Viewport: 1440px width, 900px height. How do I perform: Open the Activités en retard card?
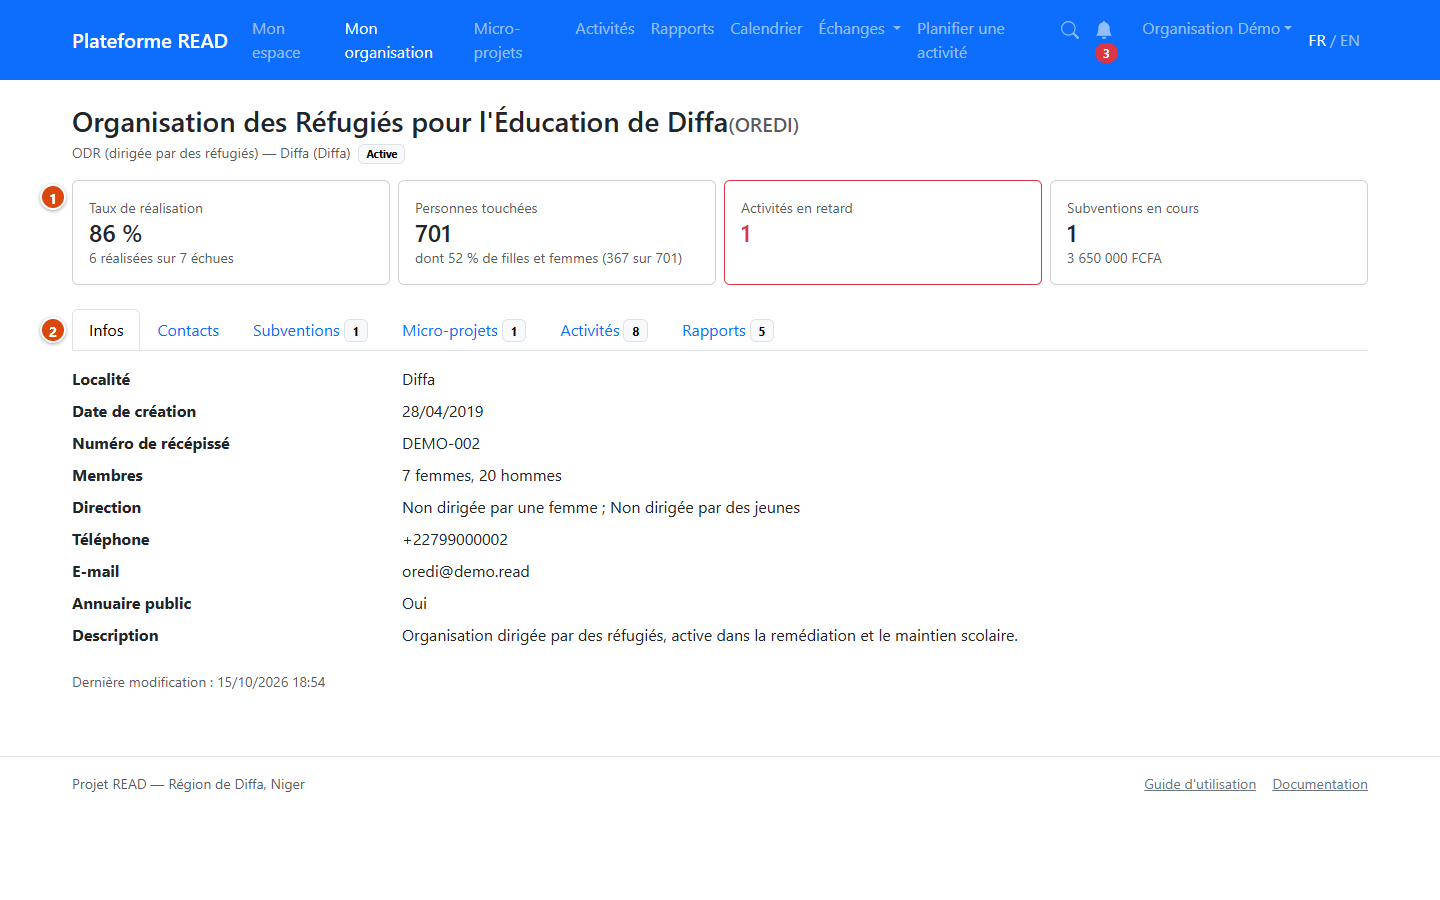(x=883, y=233)
